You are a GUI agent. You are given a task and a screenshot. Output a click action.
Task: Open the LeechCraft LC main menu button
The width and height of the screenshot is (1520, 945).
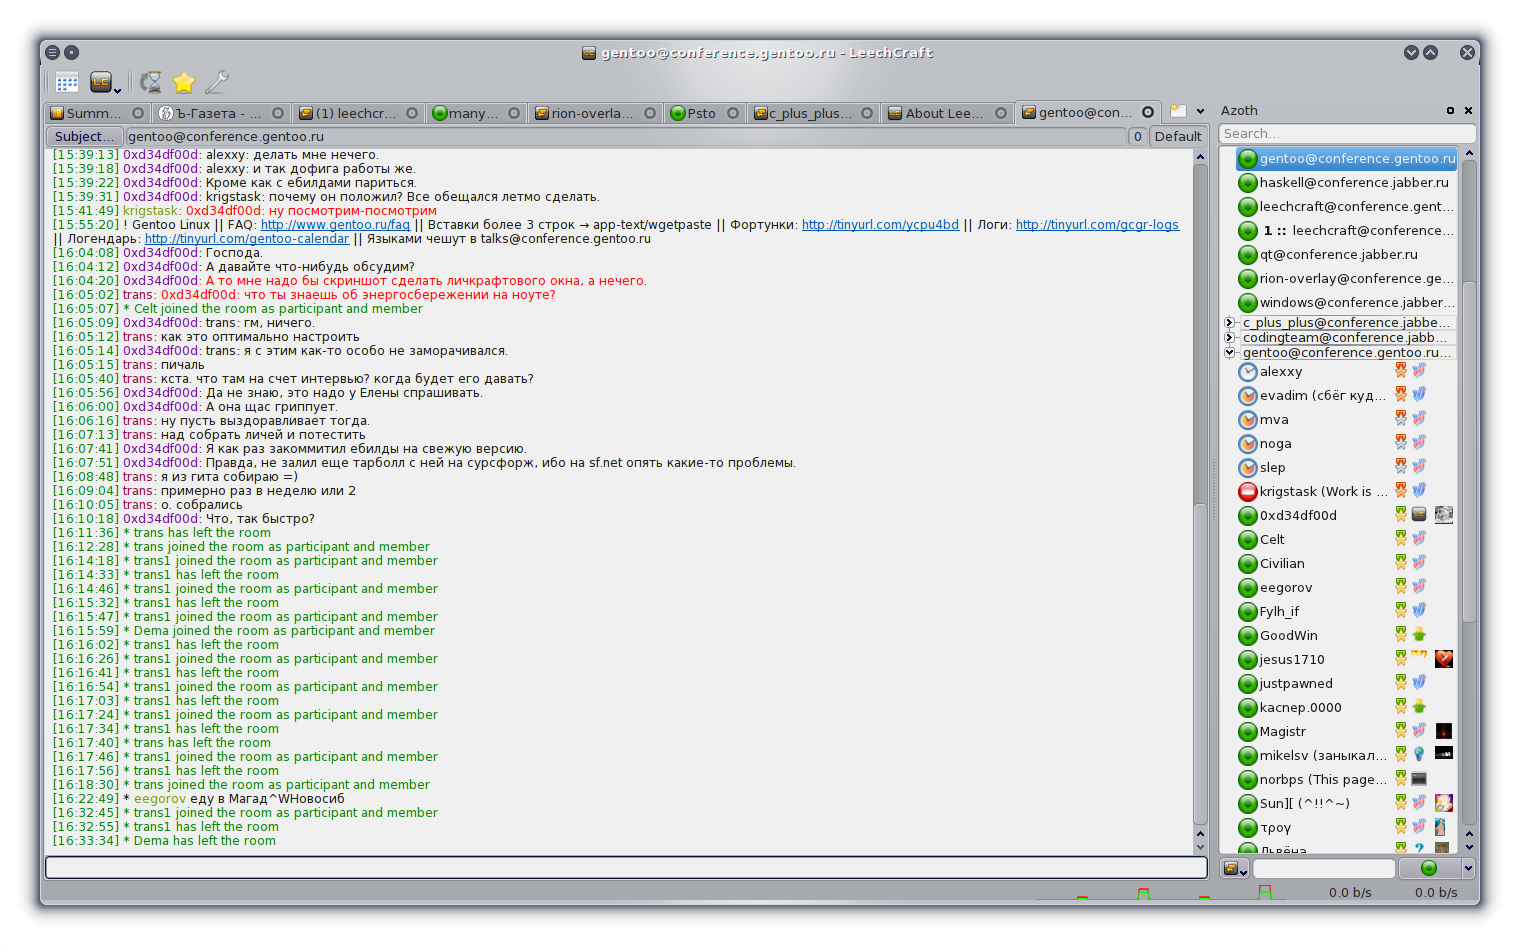(x=102, y=82)
